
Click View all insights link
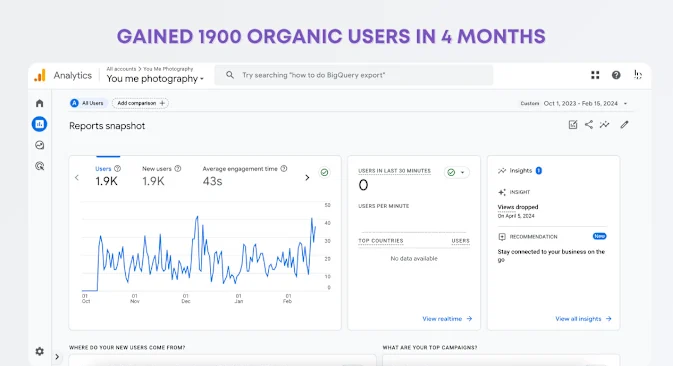click(x=583, y=319)
